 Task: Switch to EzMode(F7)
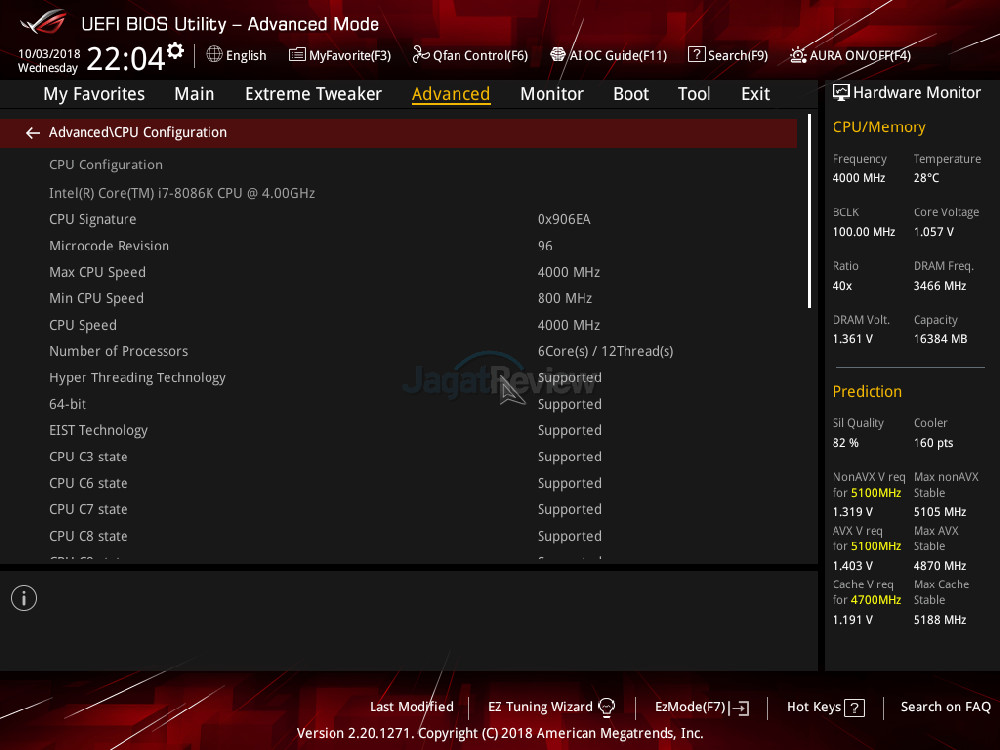point(690,707)
